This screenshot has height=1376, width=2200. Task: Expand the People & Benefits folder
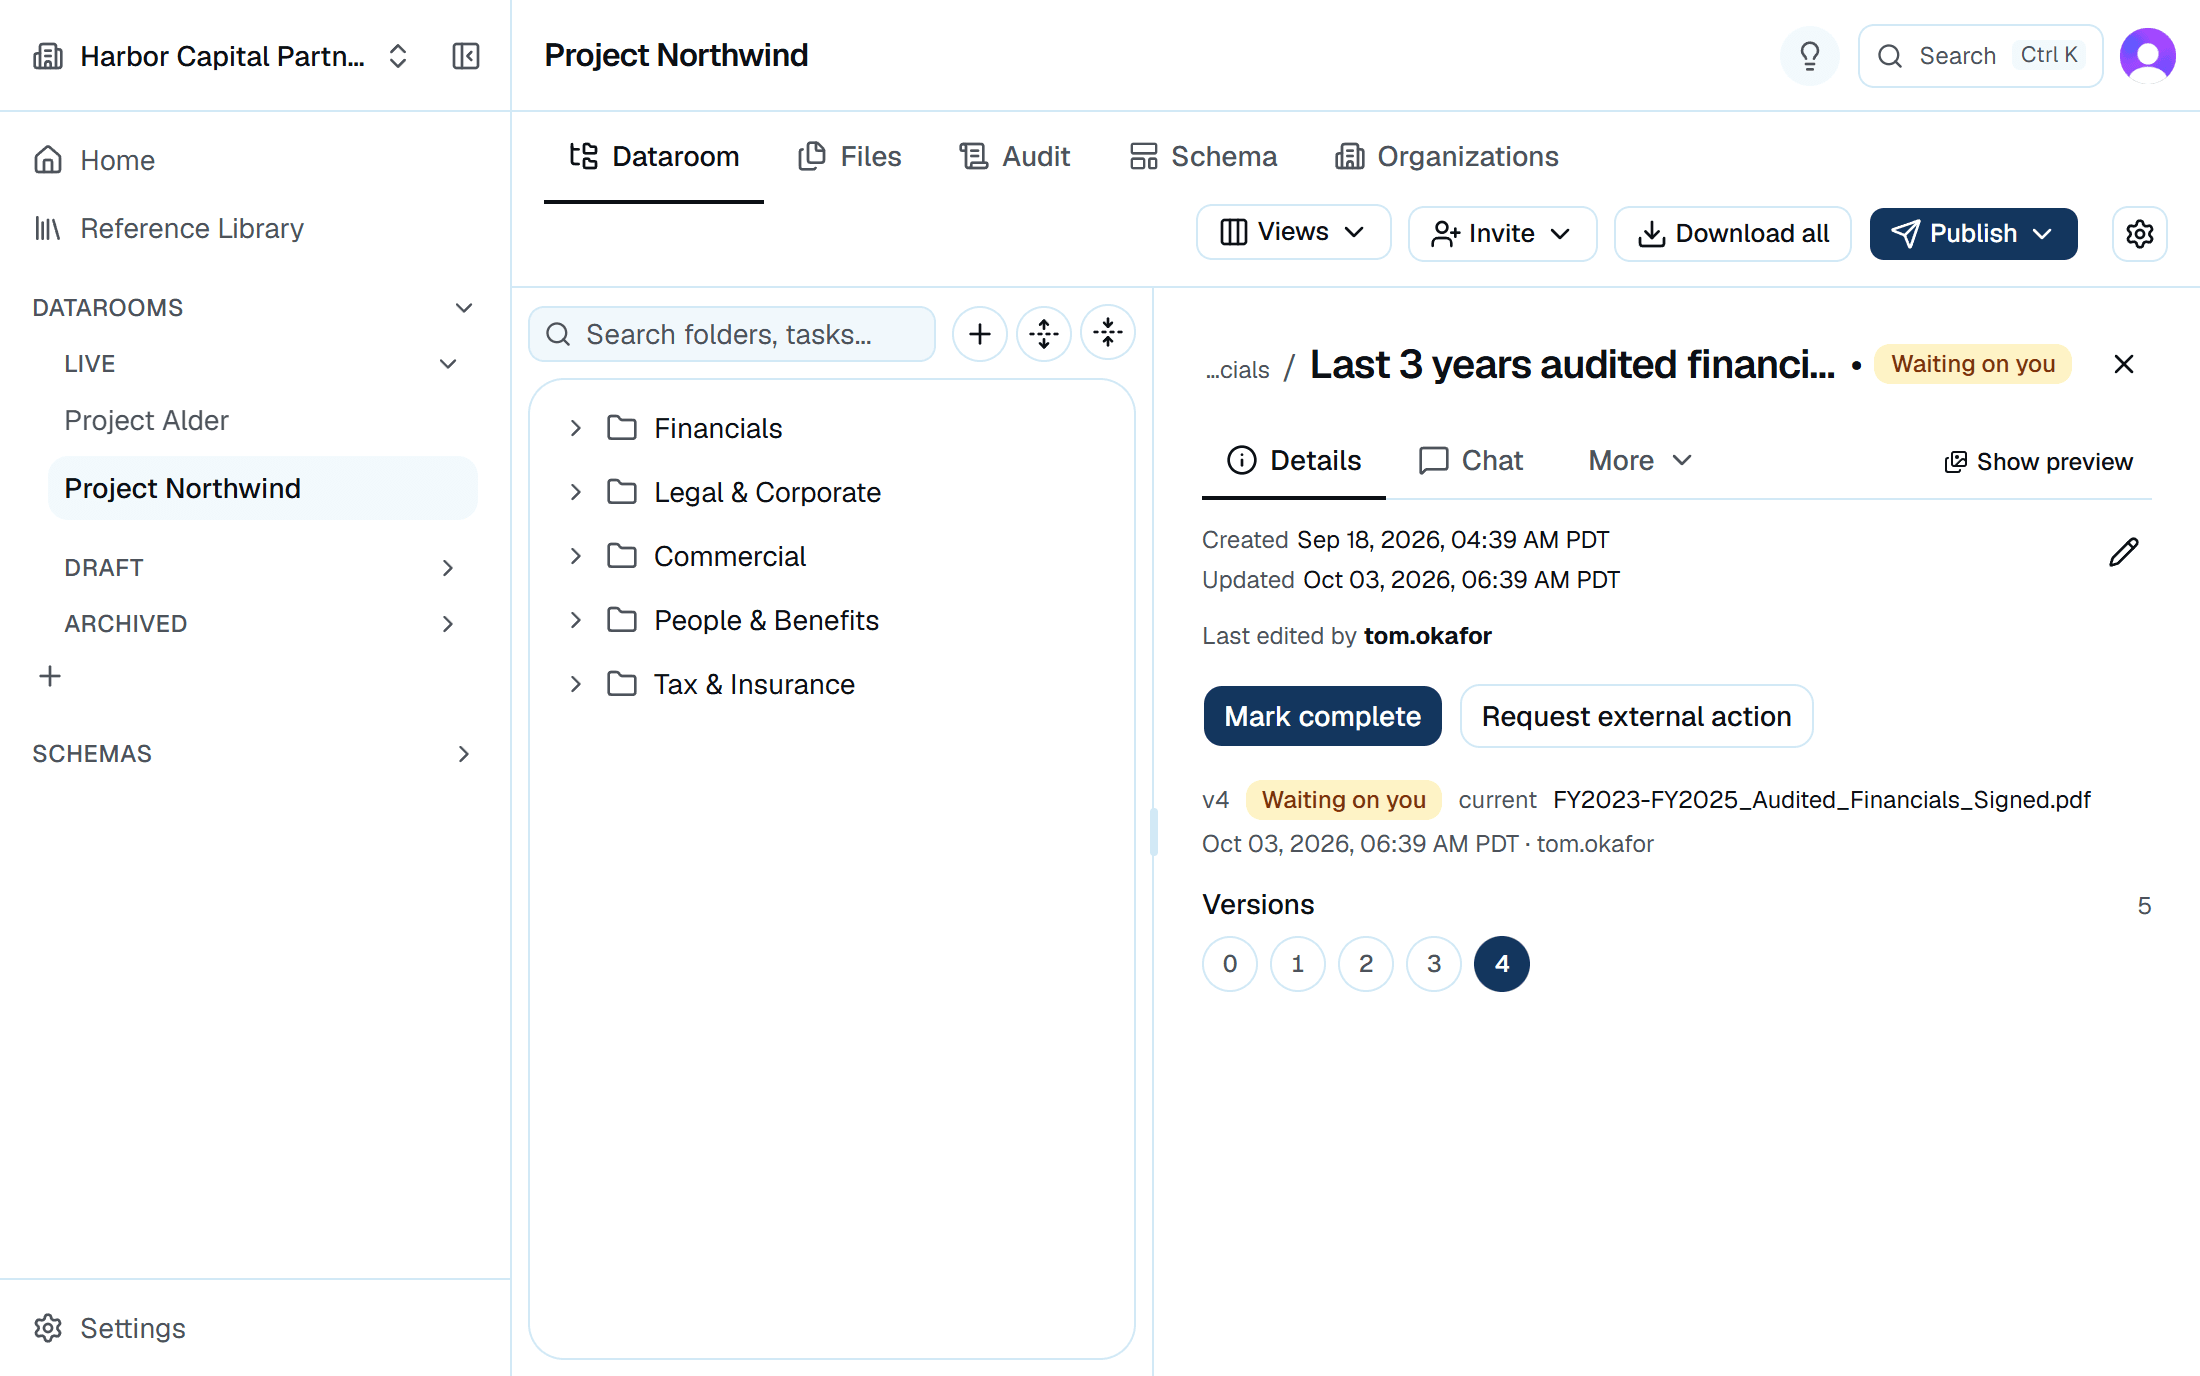pyautogui.click(x=576, y=620)
